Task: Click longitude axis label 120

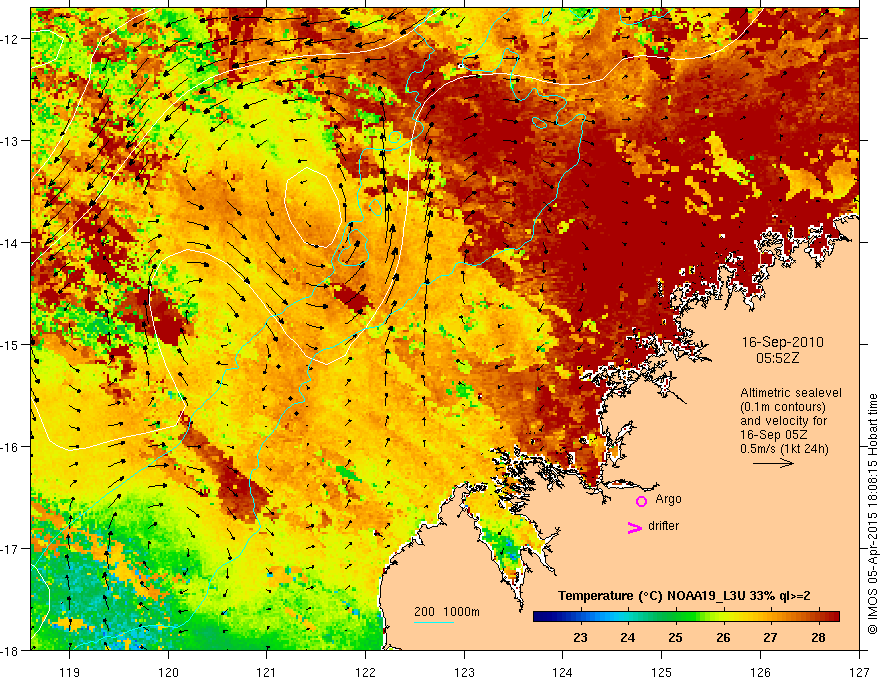Action: [168, 672]
